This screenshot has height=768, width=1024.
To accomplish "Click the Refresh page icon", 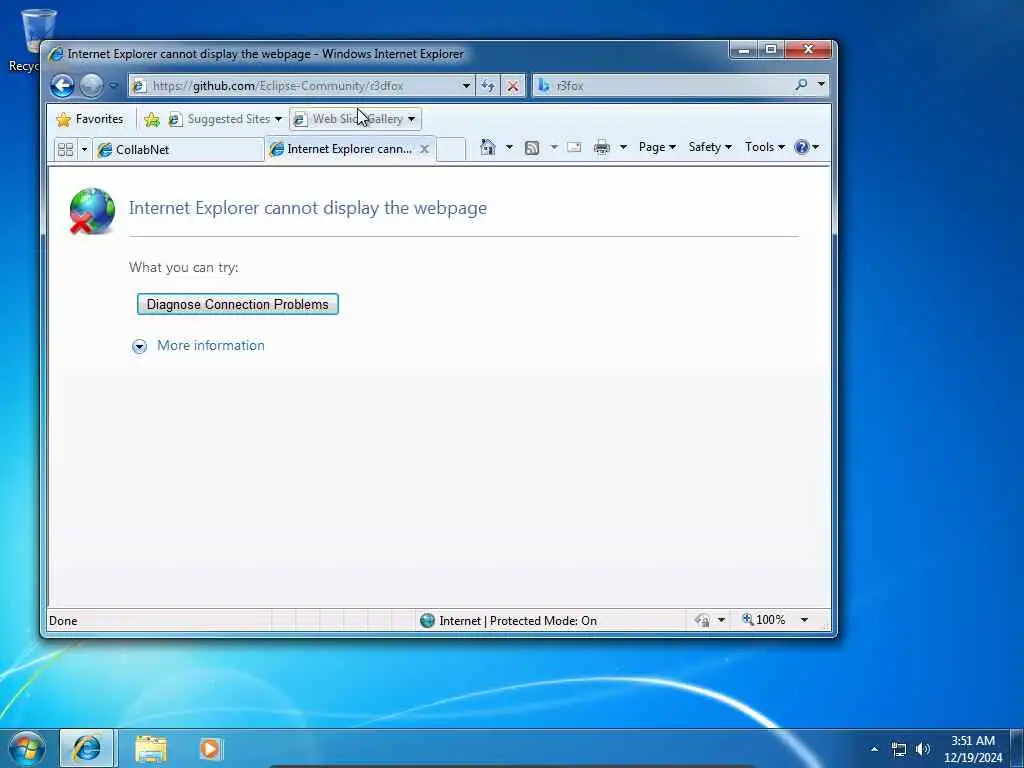I will click(488, 86).
